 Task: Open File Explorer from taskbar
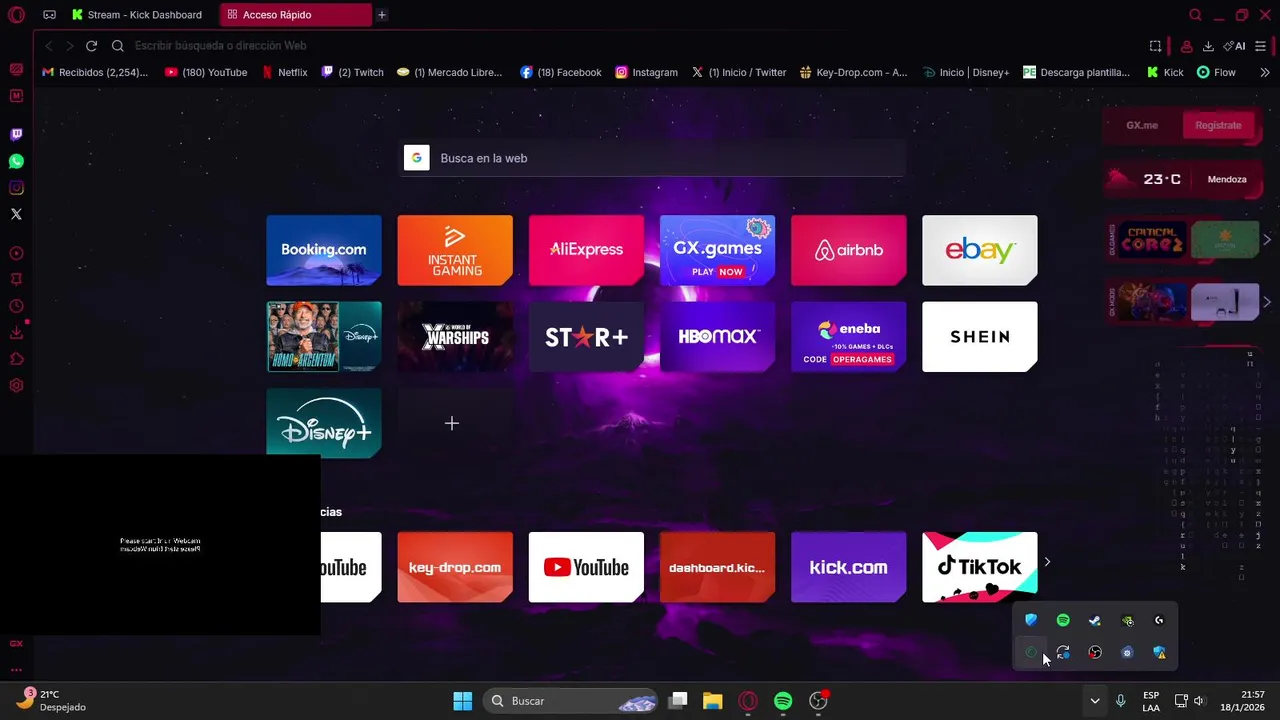tap(712, 701)
